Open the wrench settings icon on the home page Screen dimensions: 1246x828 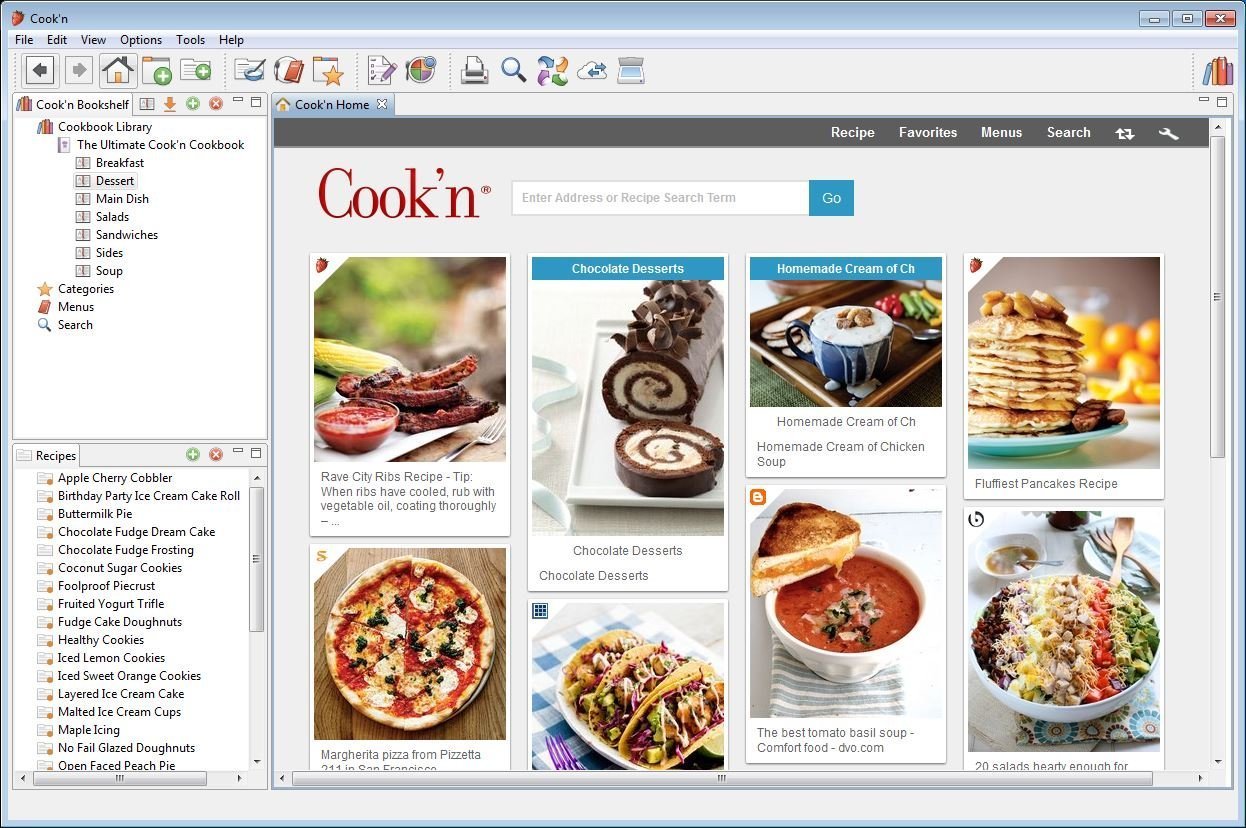click(x=1168, y=133)
